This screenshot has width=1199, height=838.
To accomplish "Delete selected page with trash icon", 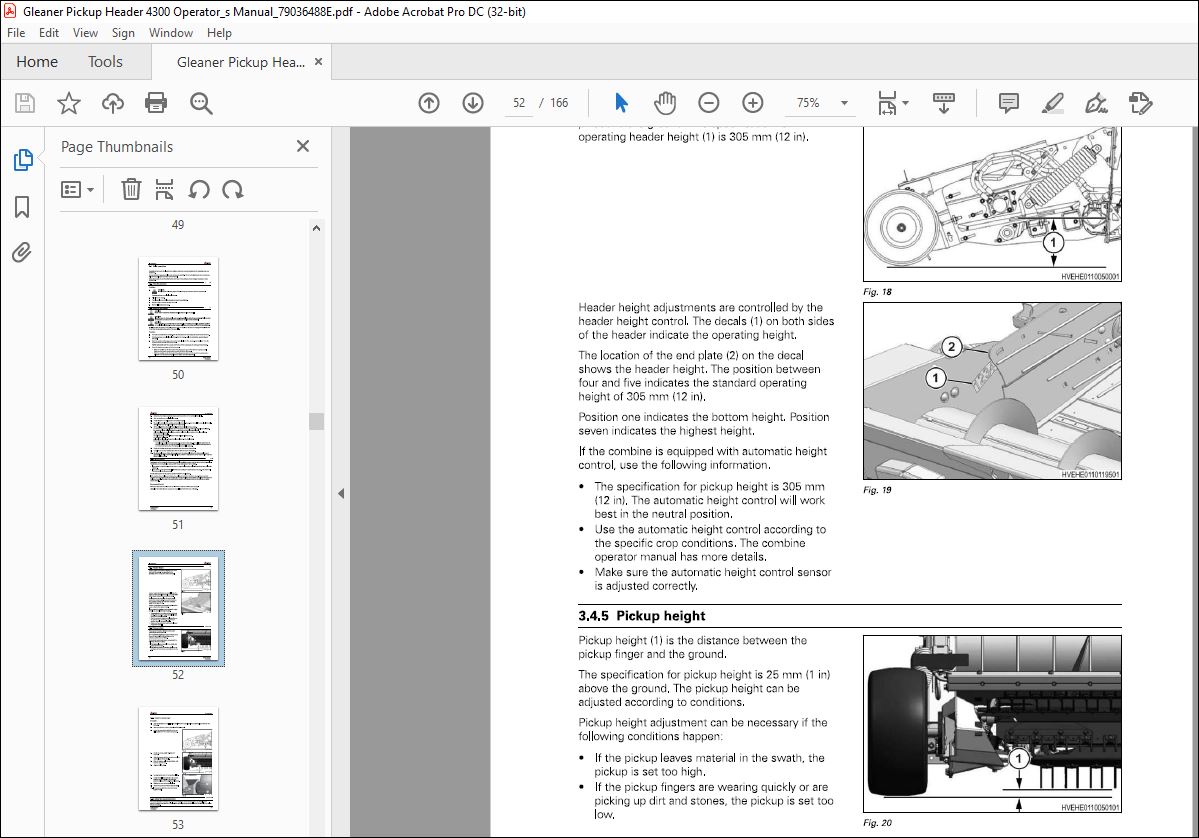I will pos(131,189).
